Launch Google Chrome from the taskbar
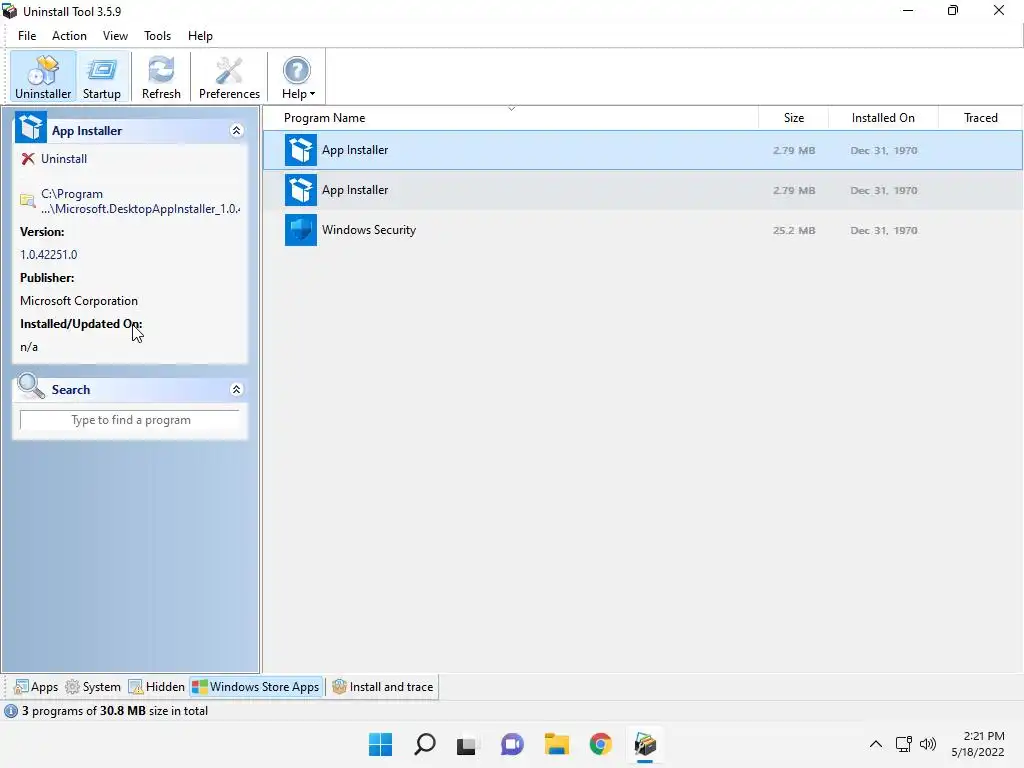 [x=600, y=744]
